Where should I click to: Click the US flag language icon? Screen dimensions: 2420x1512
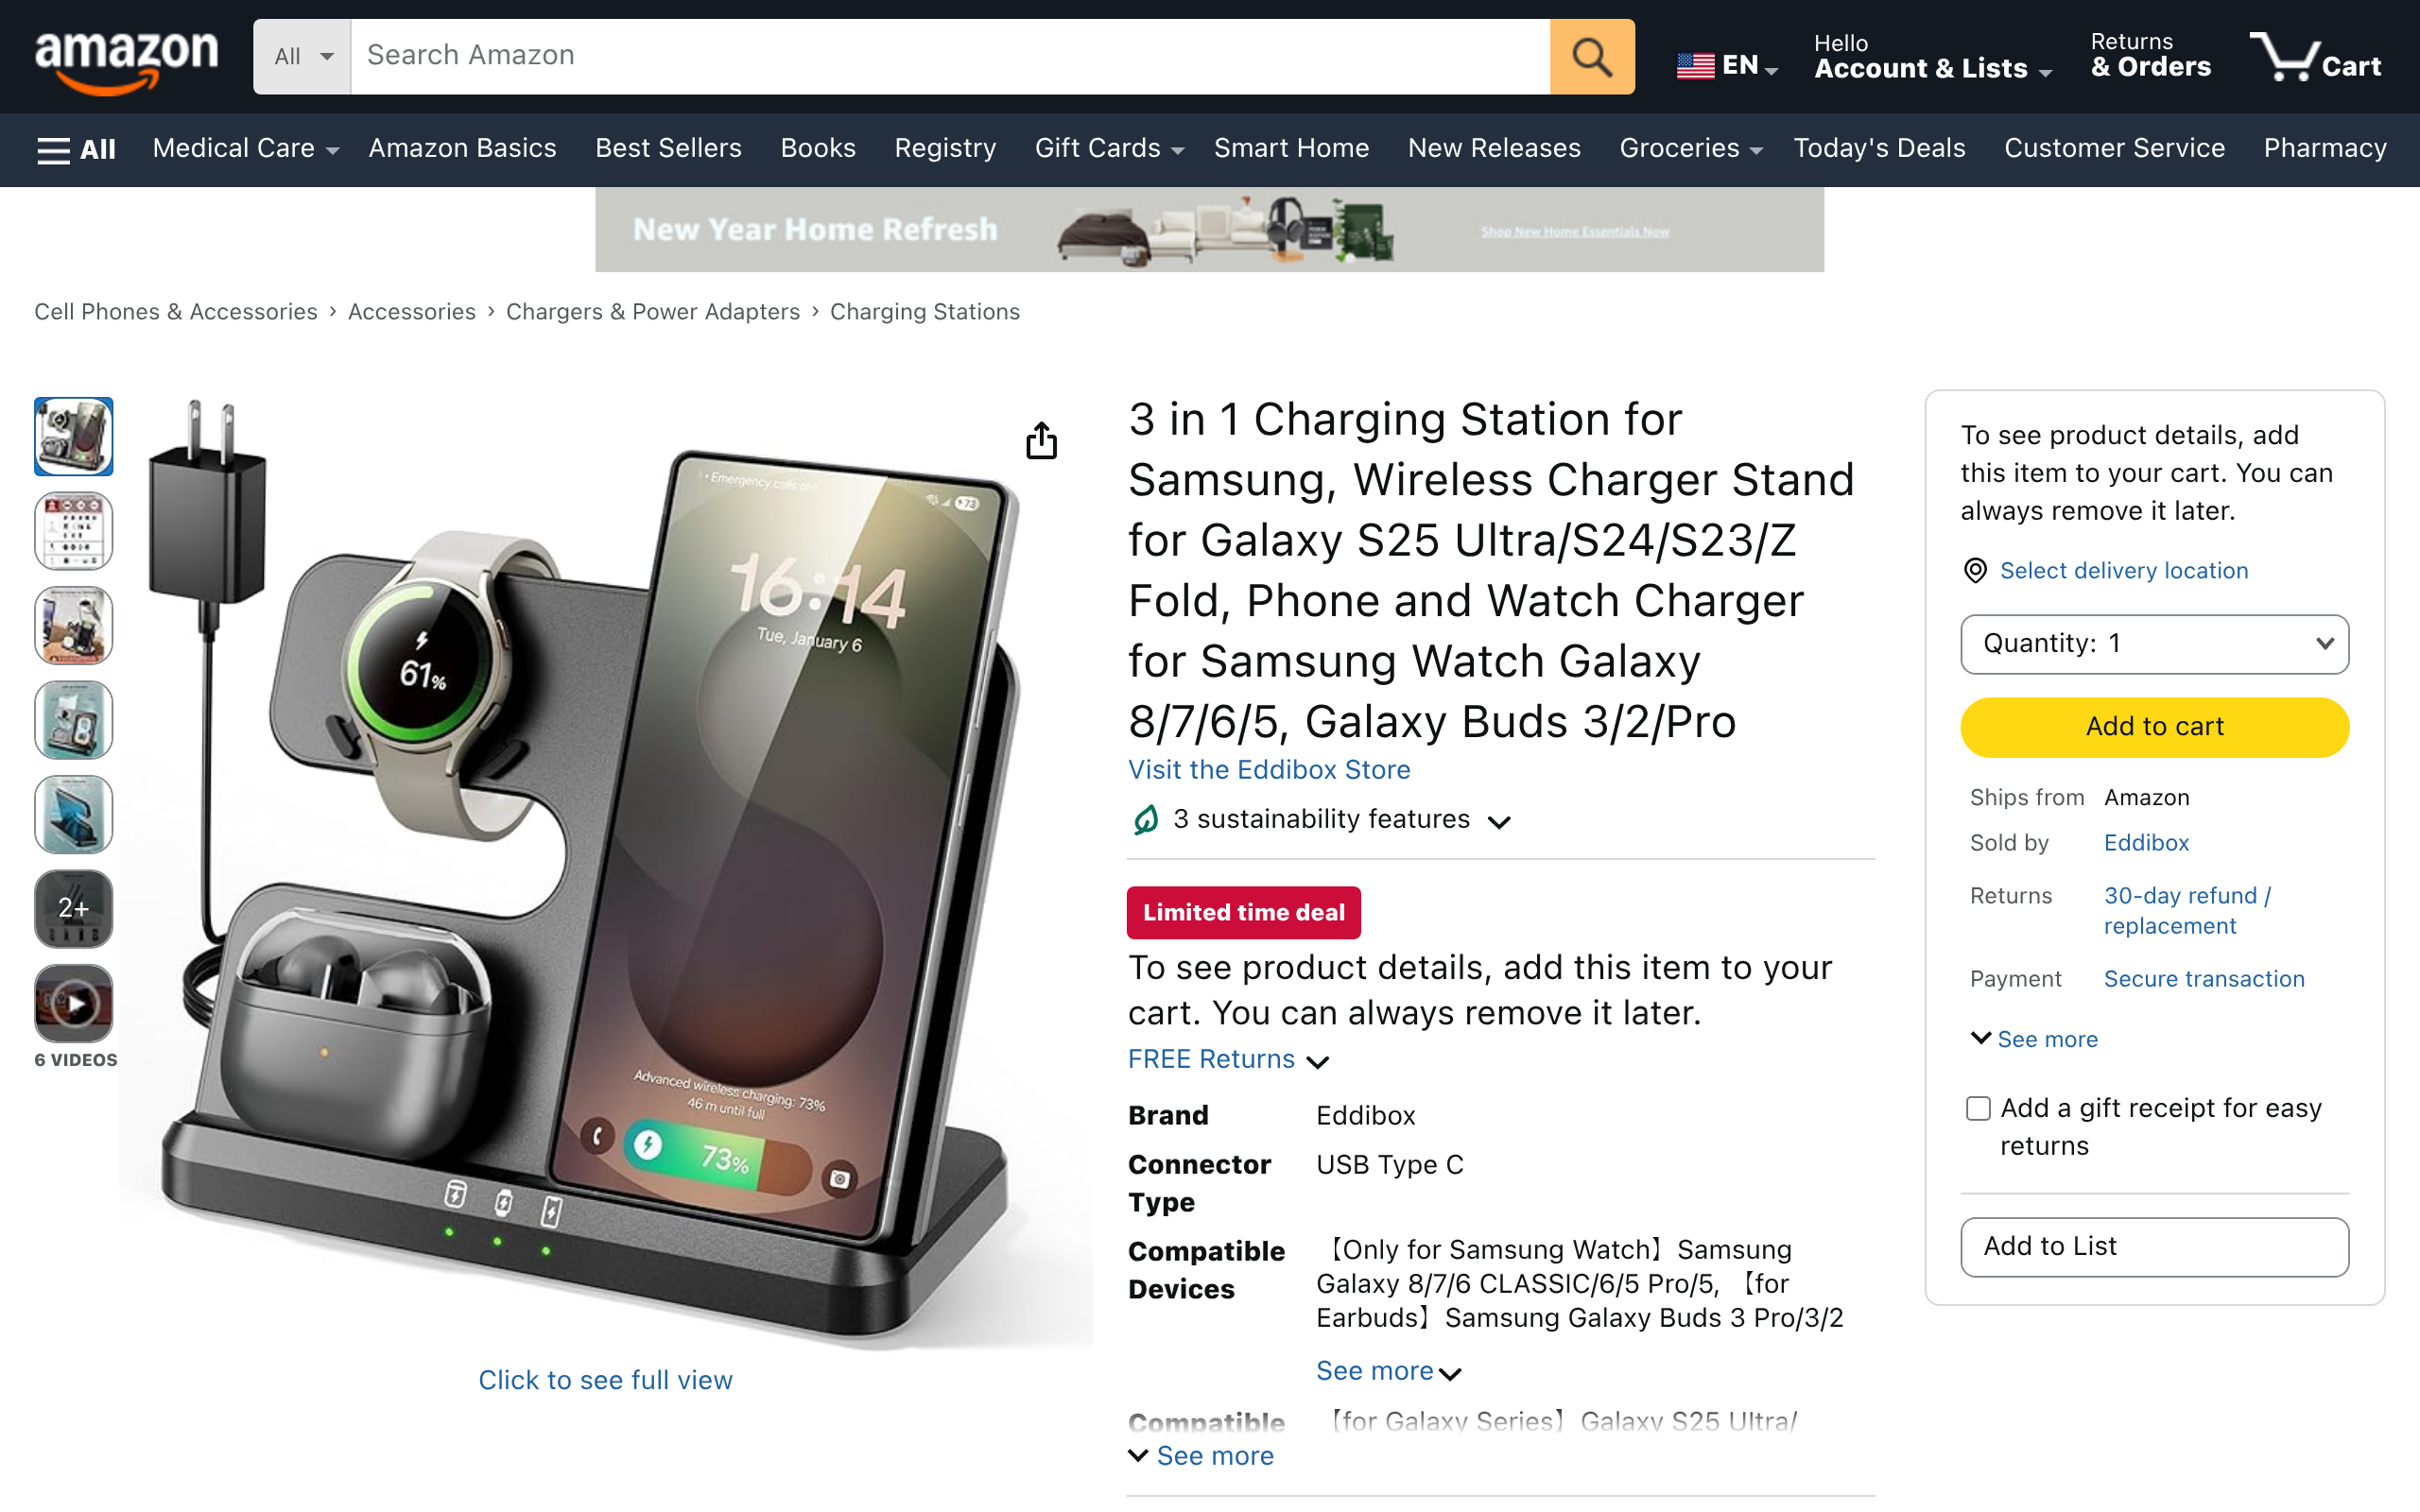click(x=1695, y=66)
